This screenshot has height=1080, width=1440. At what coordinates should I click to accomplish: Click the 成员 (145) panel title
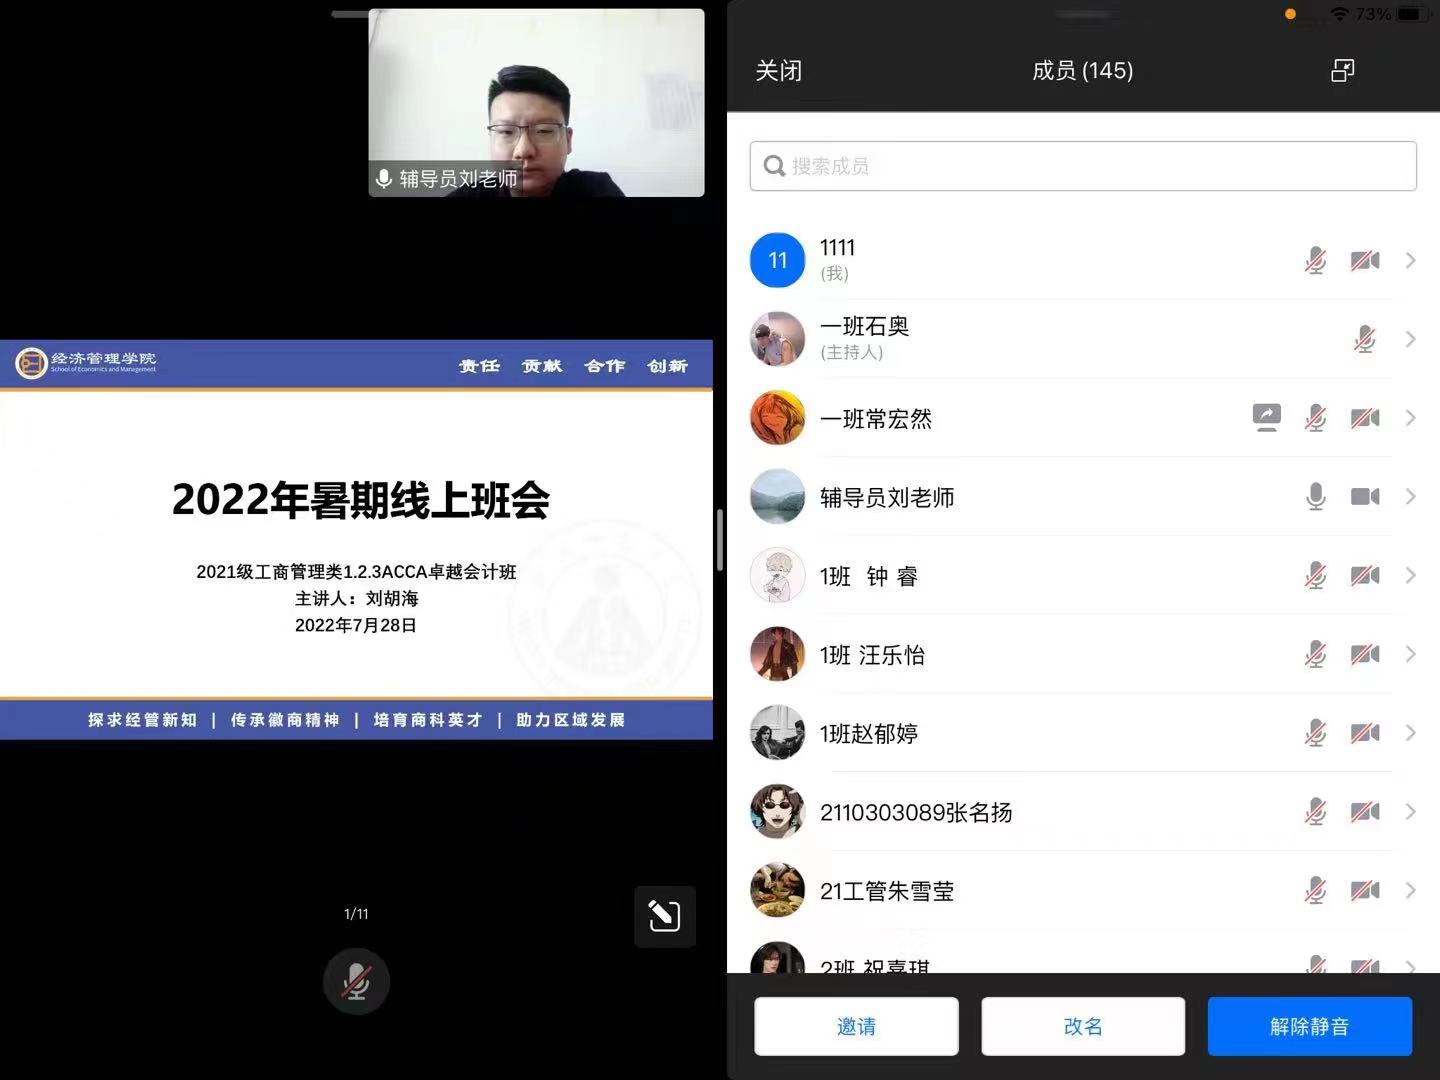[x=1082, y=71]
